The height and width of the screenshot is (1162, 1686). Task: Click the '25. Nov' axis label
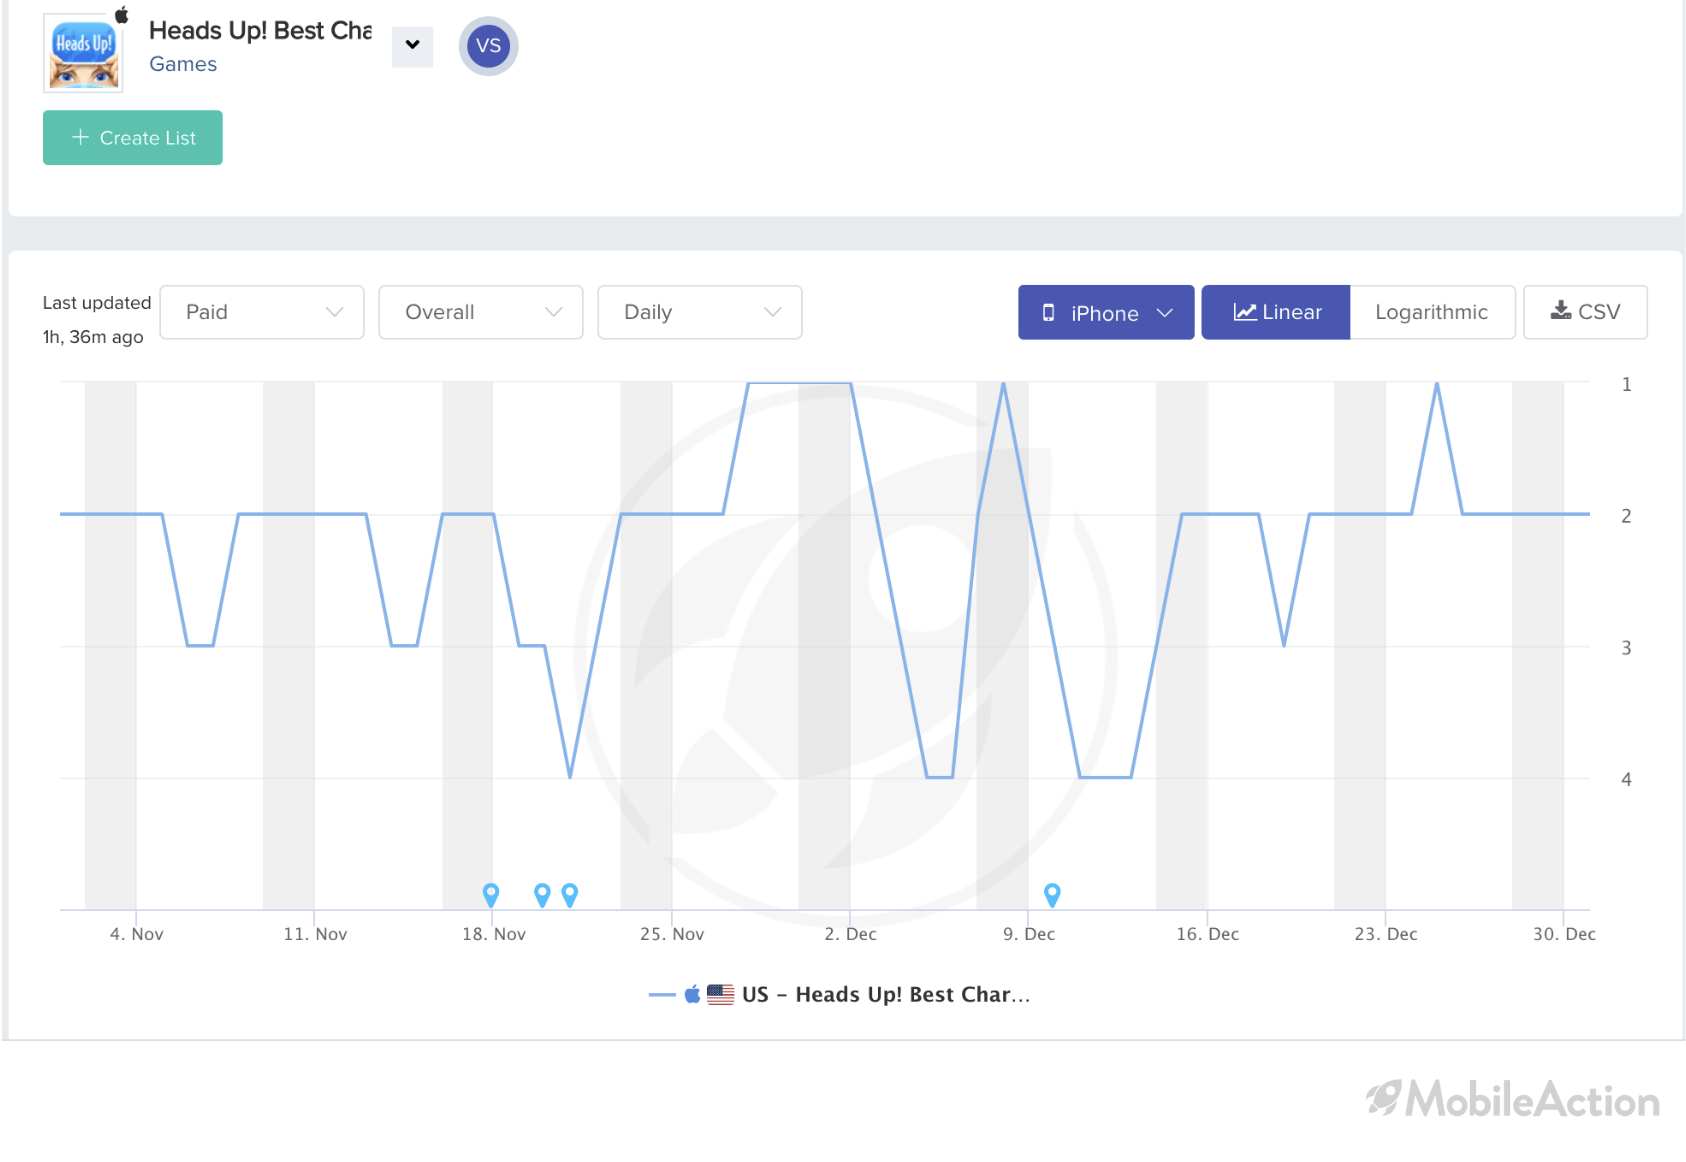672,934
